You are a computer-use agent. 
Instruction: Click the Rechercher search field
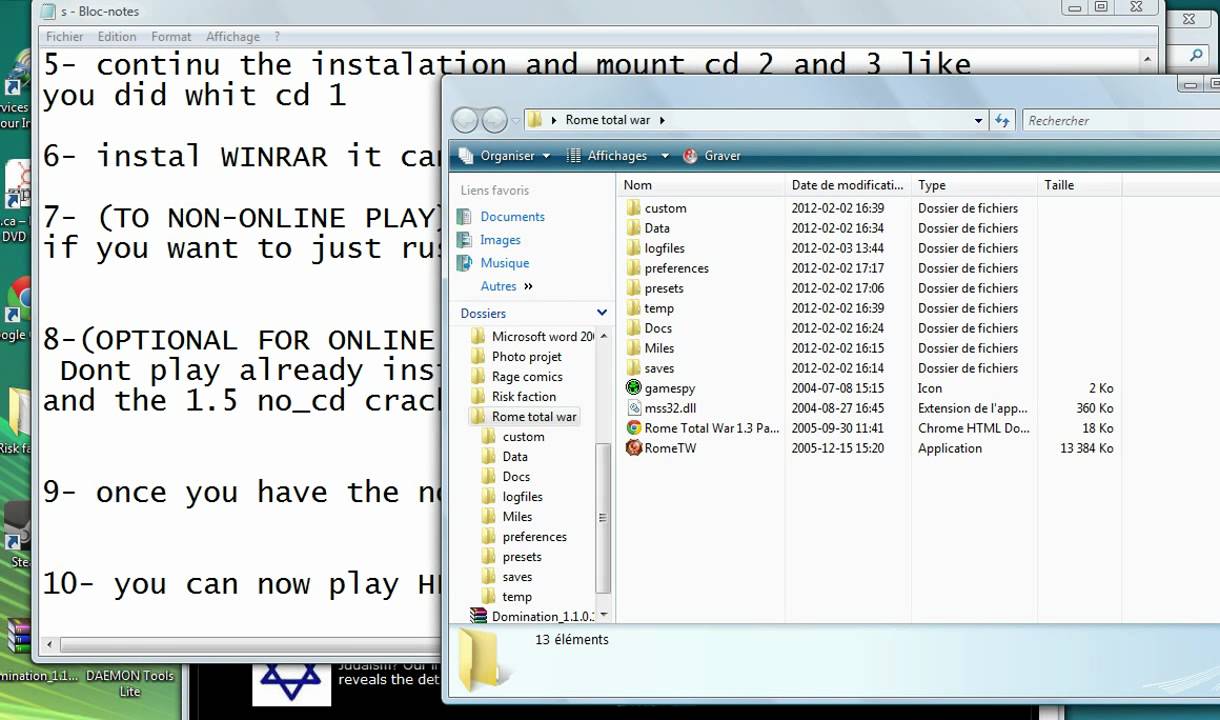(1120, 120)
